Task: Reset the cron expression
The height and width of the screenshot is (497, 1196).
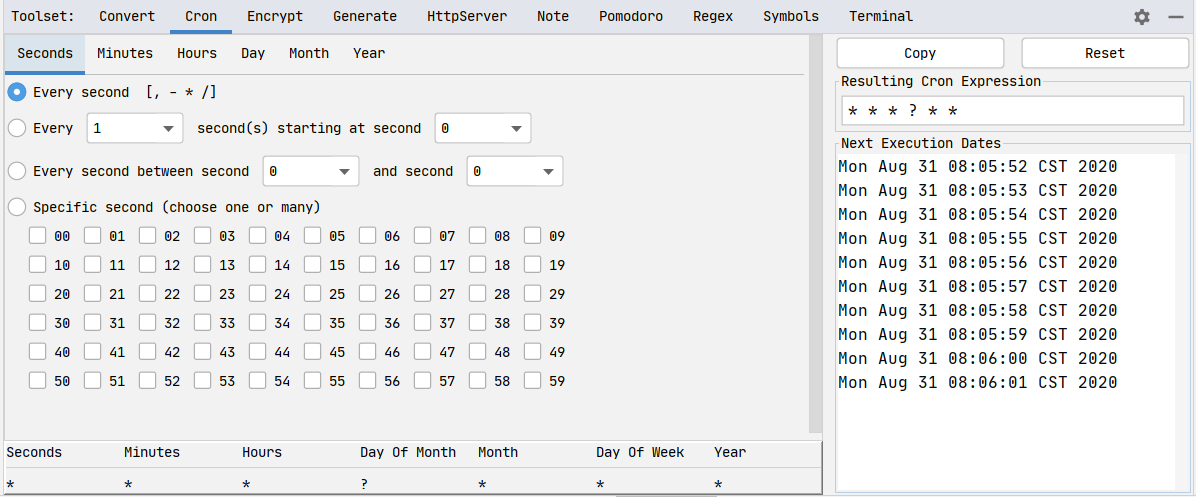Action: point(1105,53)
